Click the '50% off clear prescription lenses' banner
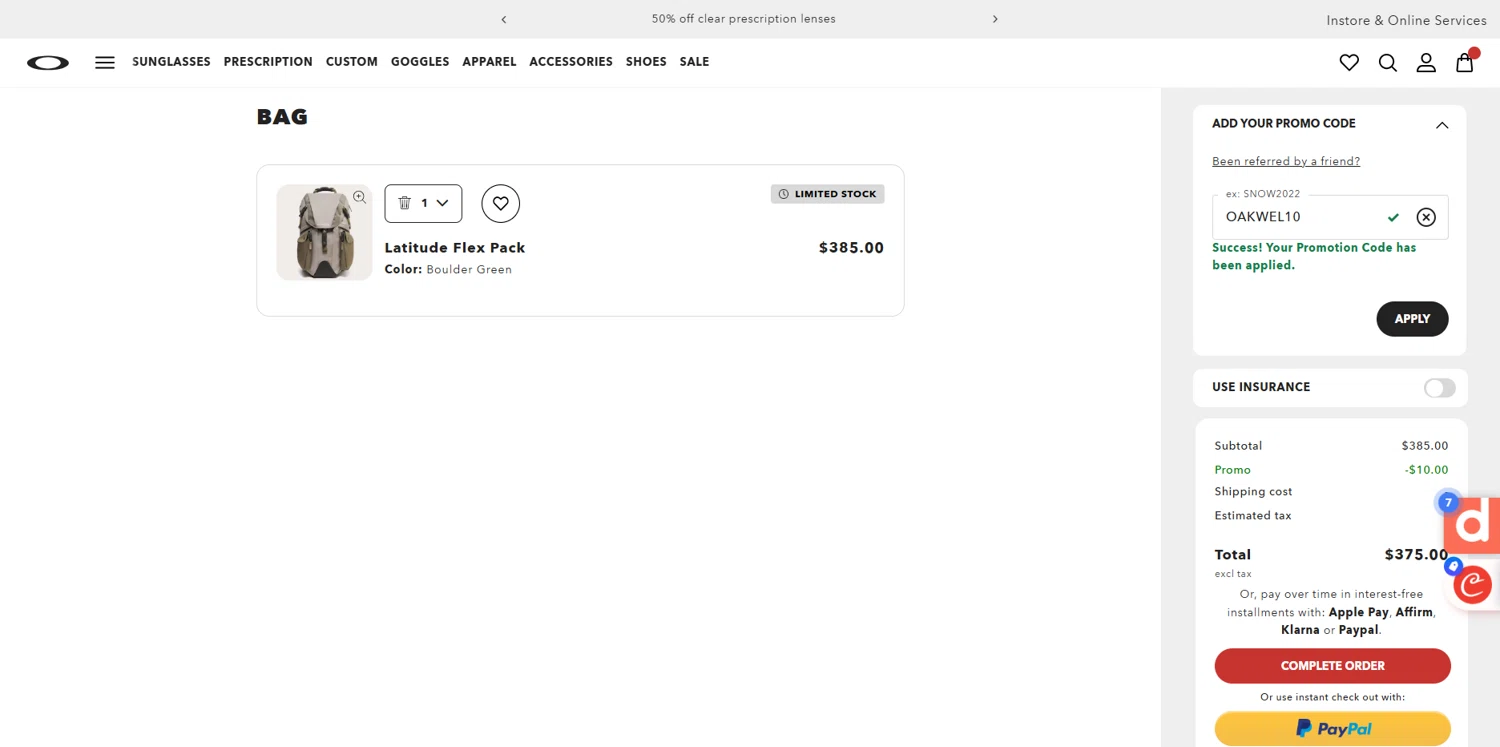Viewport: 1500px width, 747px height. (743, 19)
